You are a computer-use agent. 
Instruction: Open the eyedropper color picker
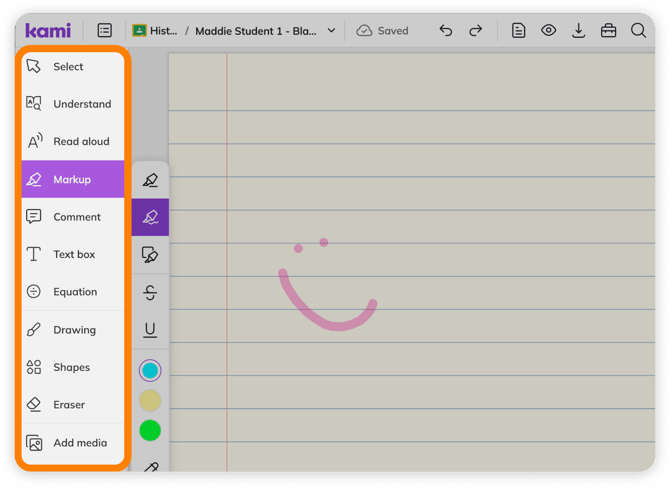click(x=150, y=467)
